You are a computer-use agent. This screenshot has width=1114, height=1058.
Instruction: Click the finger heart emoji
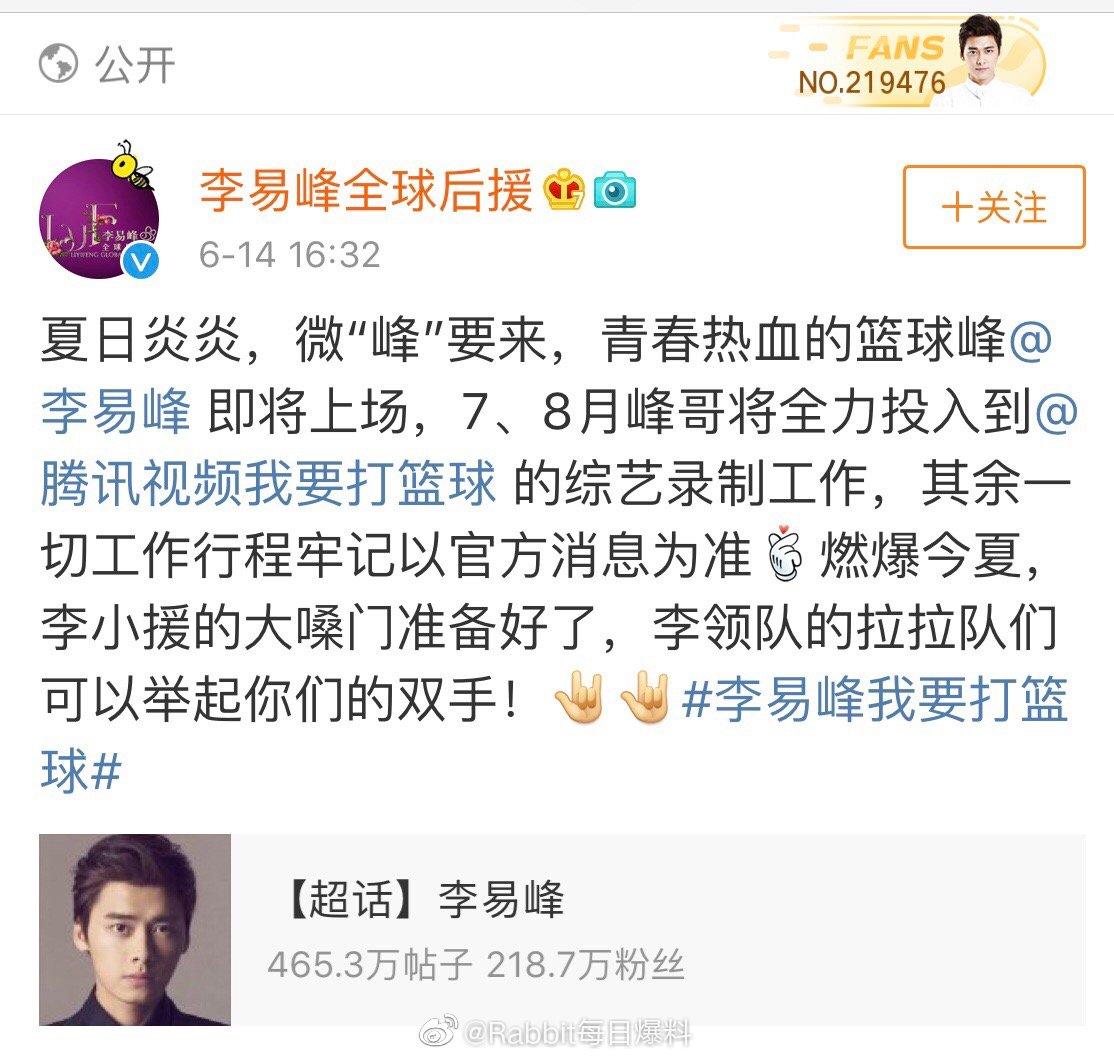point(785,554)
